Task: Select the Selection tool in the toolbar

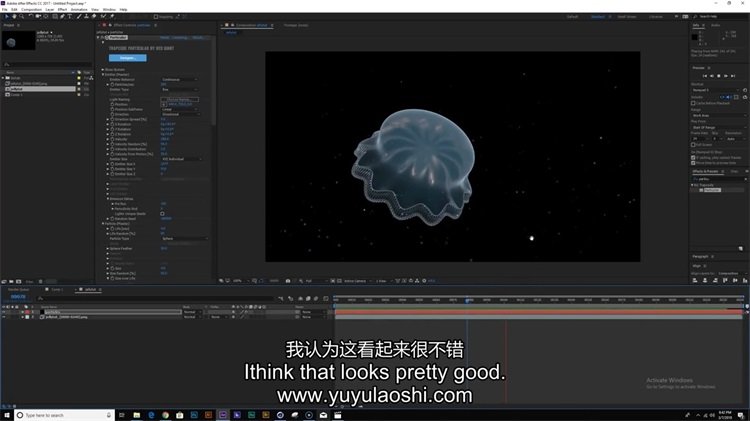Action: coord(5,17)
